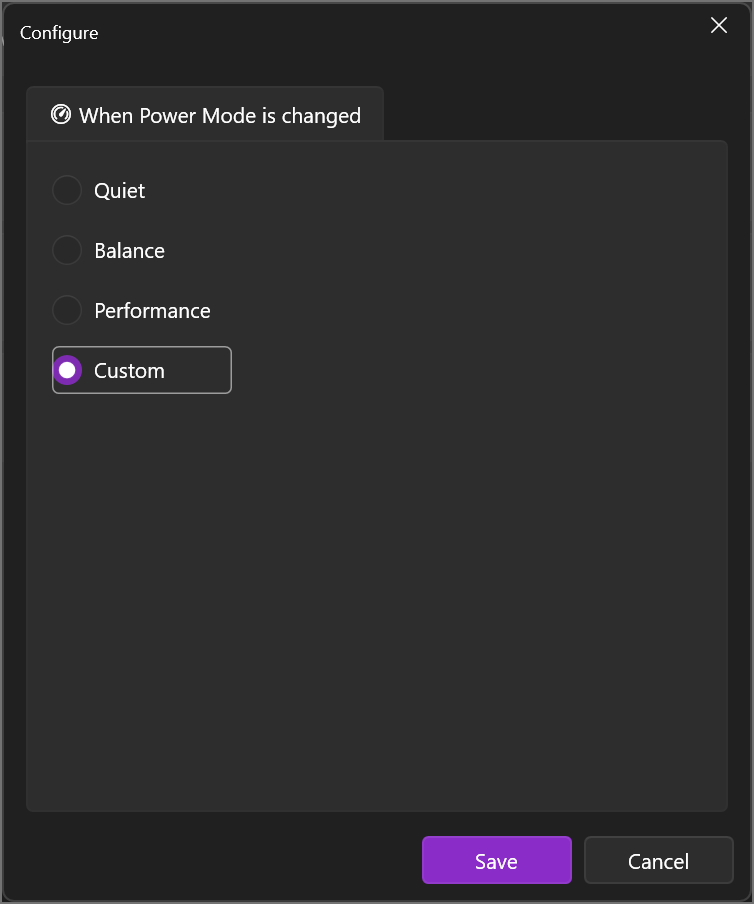
Task: Click the Configure dialog title
Action: pyautogui.click(x=57, y=32)
